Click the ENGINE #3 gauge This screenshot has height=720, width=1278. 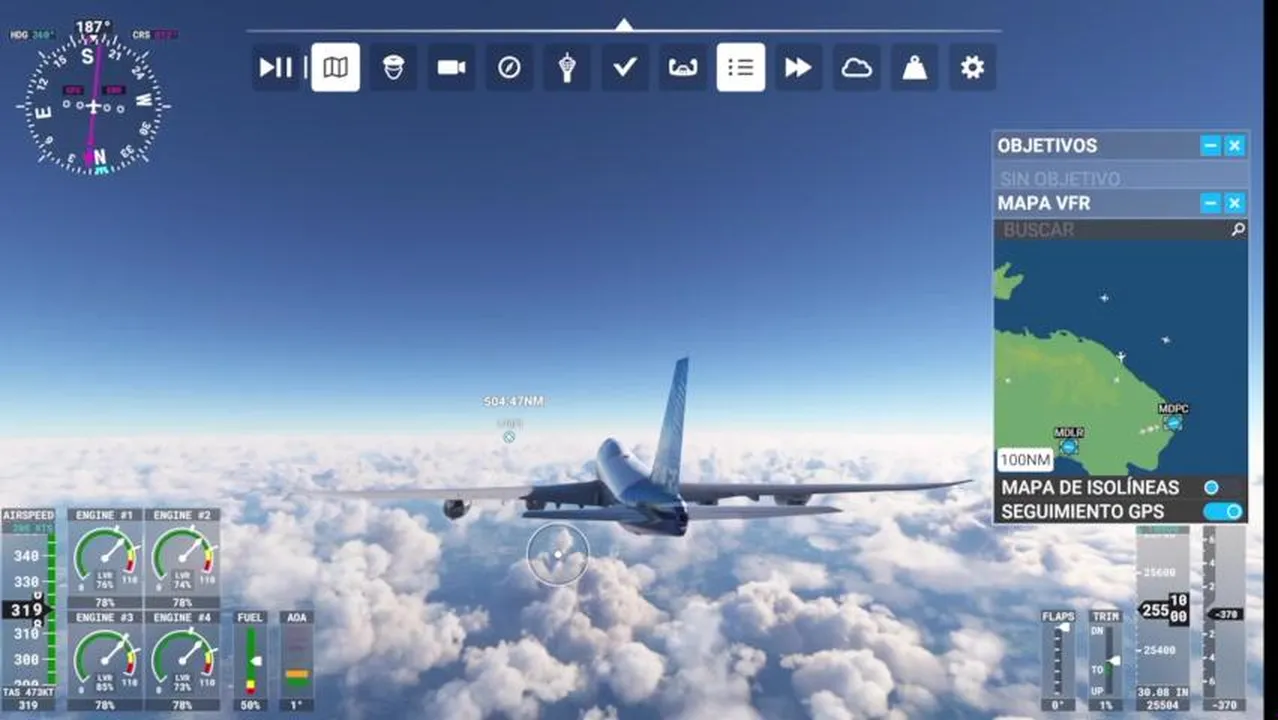point(105,660)
